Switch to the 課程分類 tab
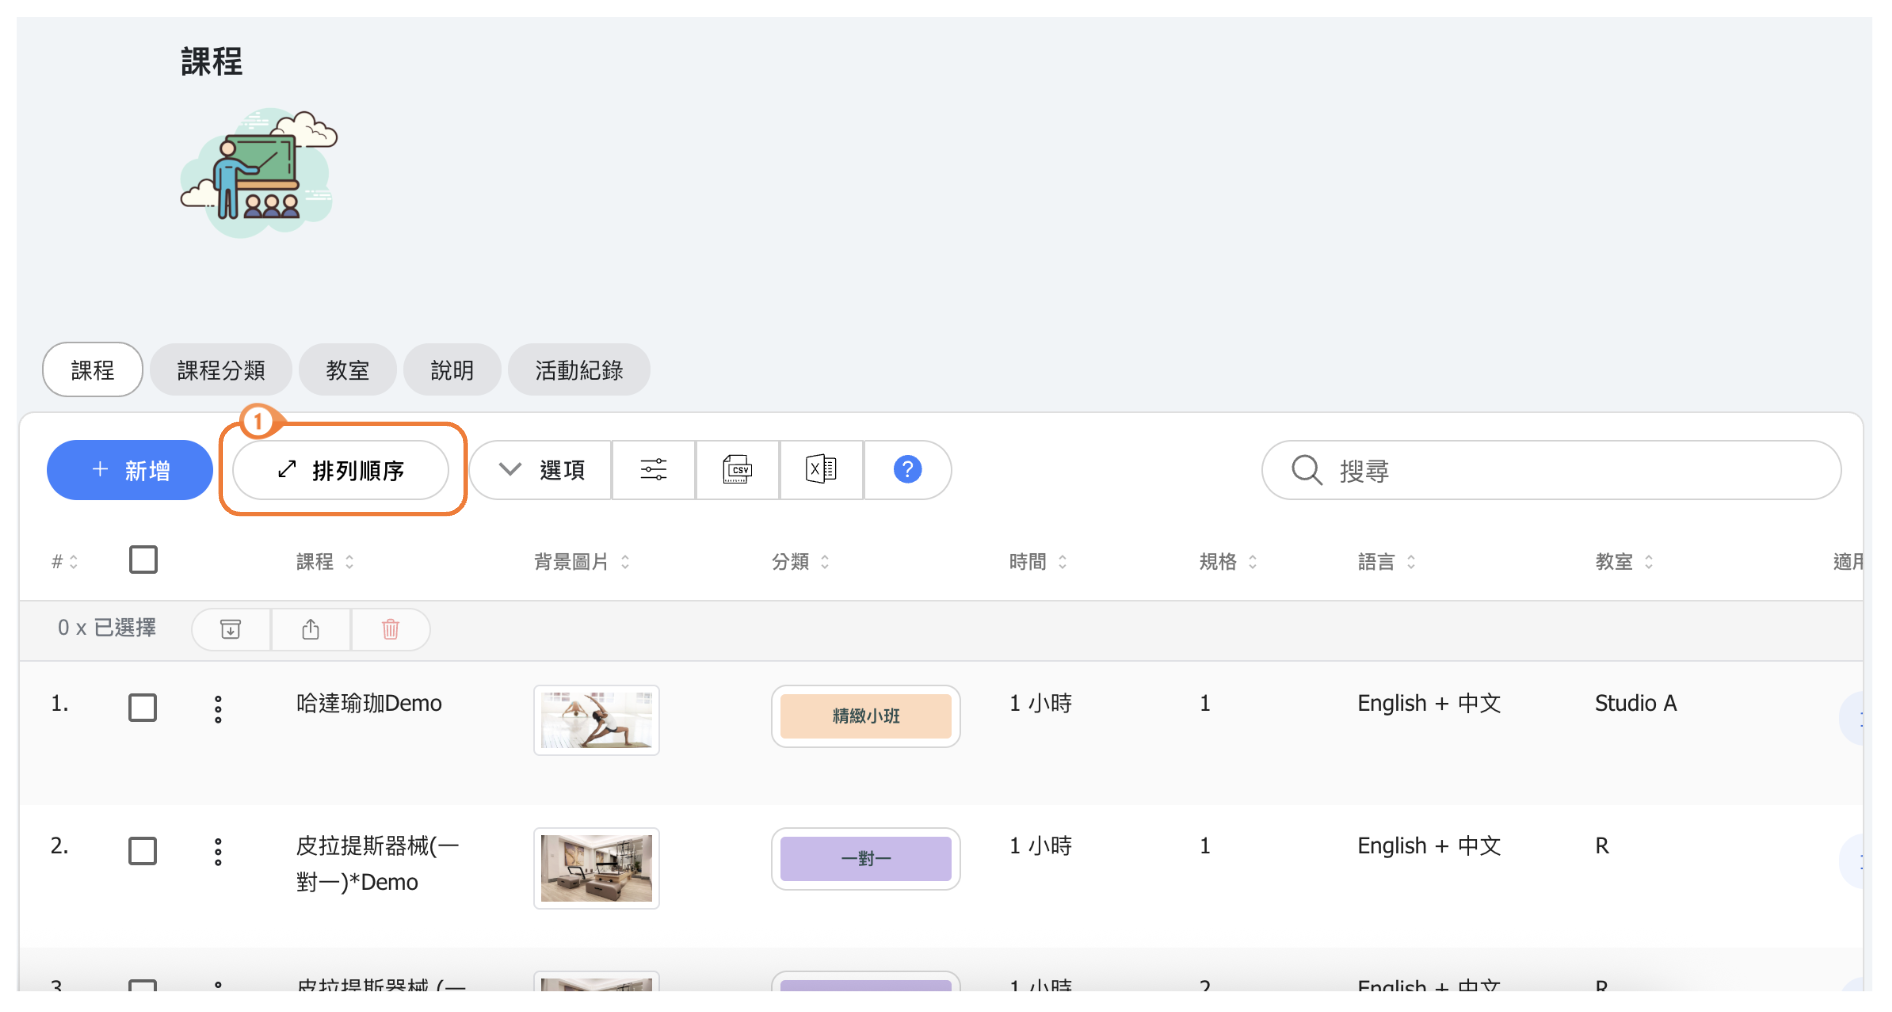This screenshot has height=1012, width=1892. [x=221, y=371]
